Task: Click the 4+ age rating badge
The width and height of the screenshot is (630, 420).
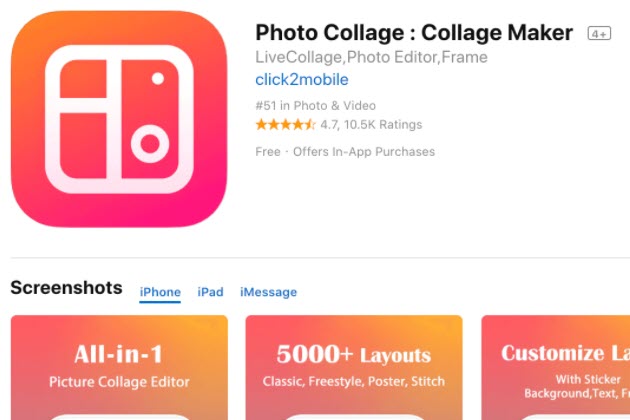Action: 599,33
